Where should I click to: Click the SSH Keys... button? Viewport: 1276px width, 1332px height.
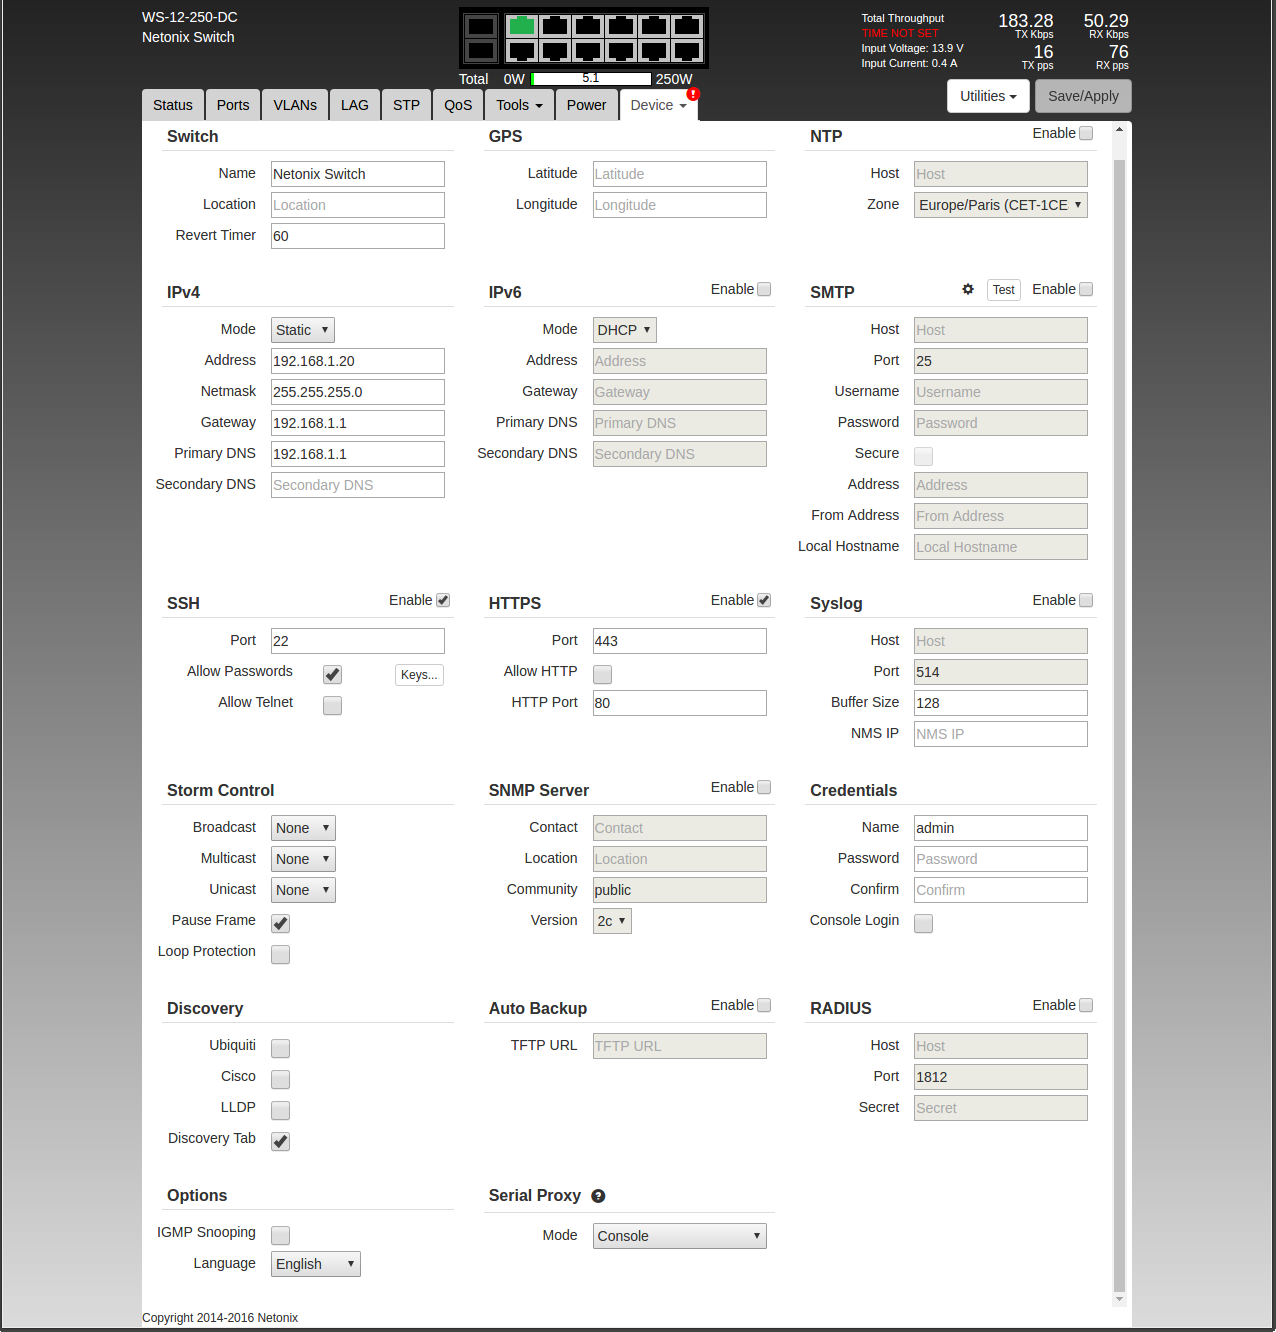419,675
